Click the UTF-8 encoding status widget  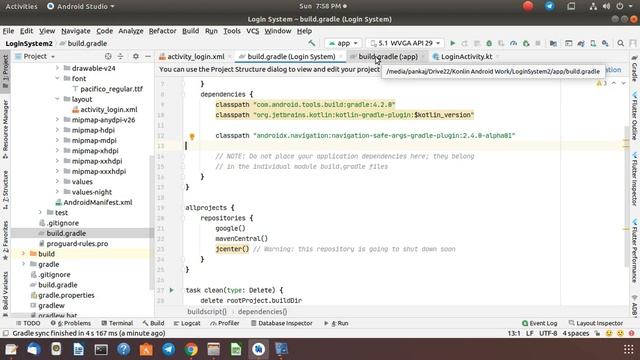pos(548,333)
